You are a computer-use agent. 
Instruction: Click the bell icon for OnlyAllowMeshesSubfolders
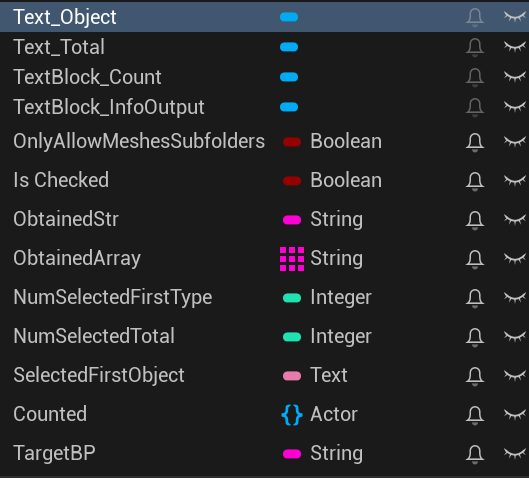[x=475, y=142]
